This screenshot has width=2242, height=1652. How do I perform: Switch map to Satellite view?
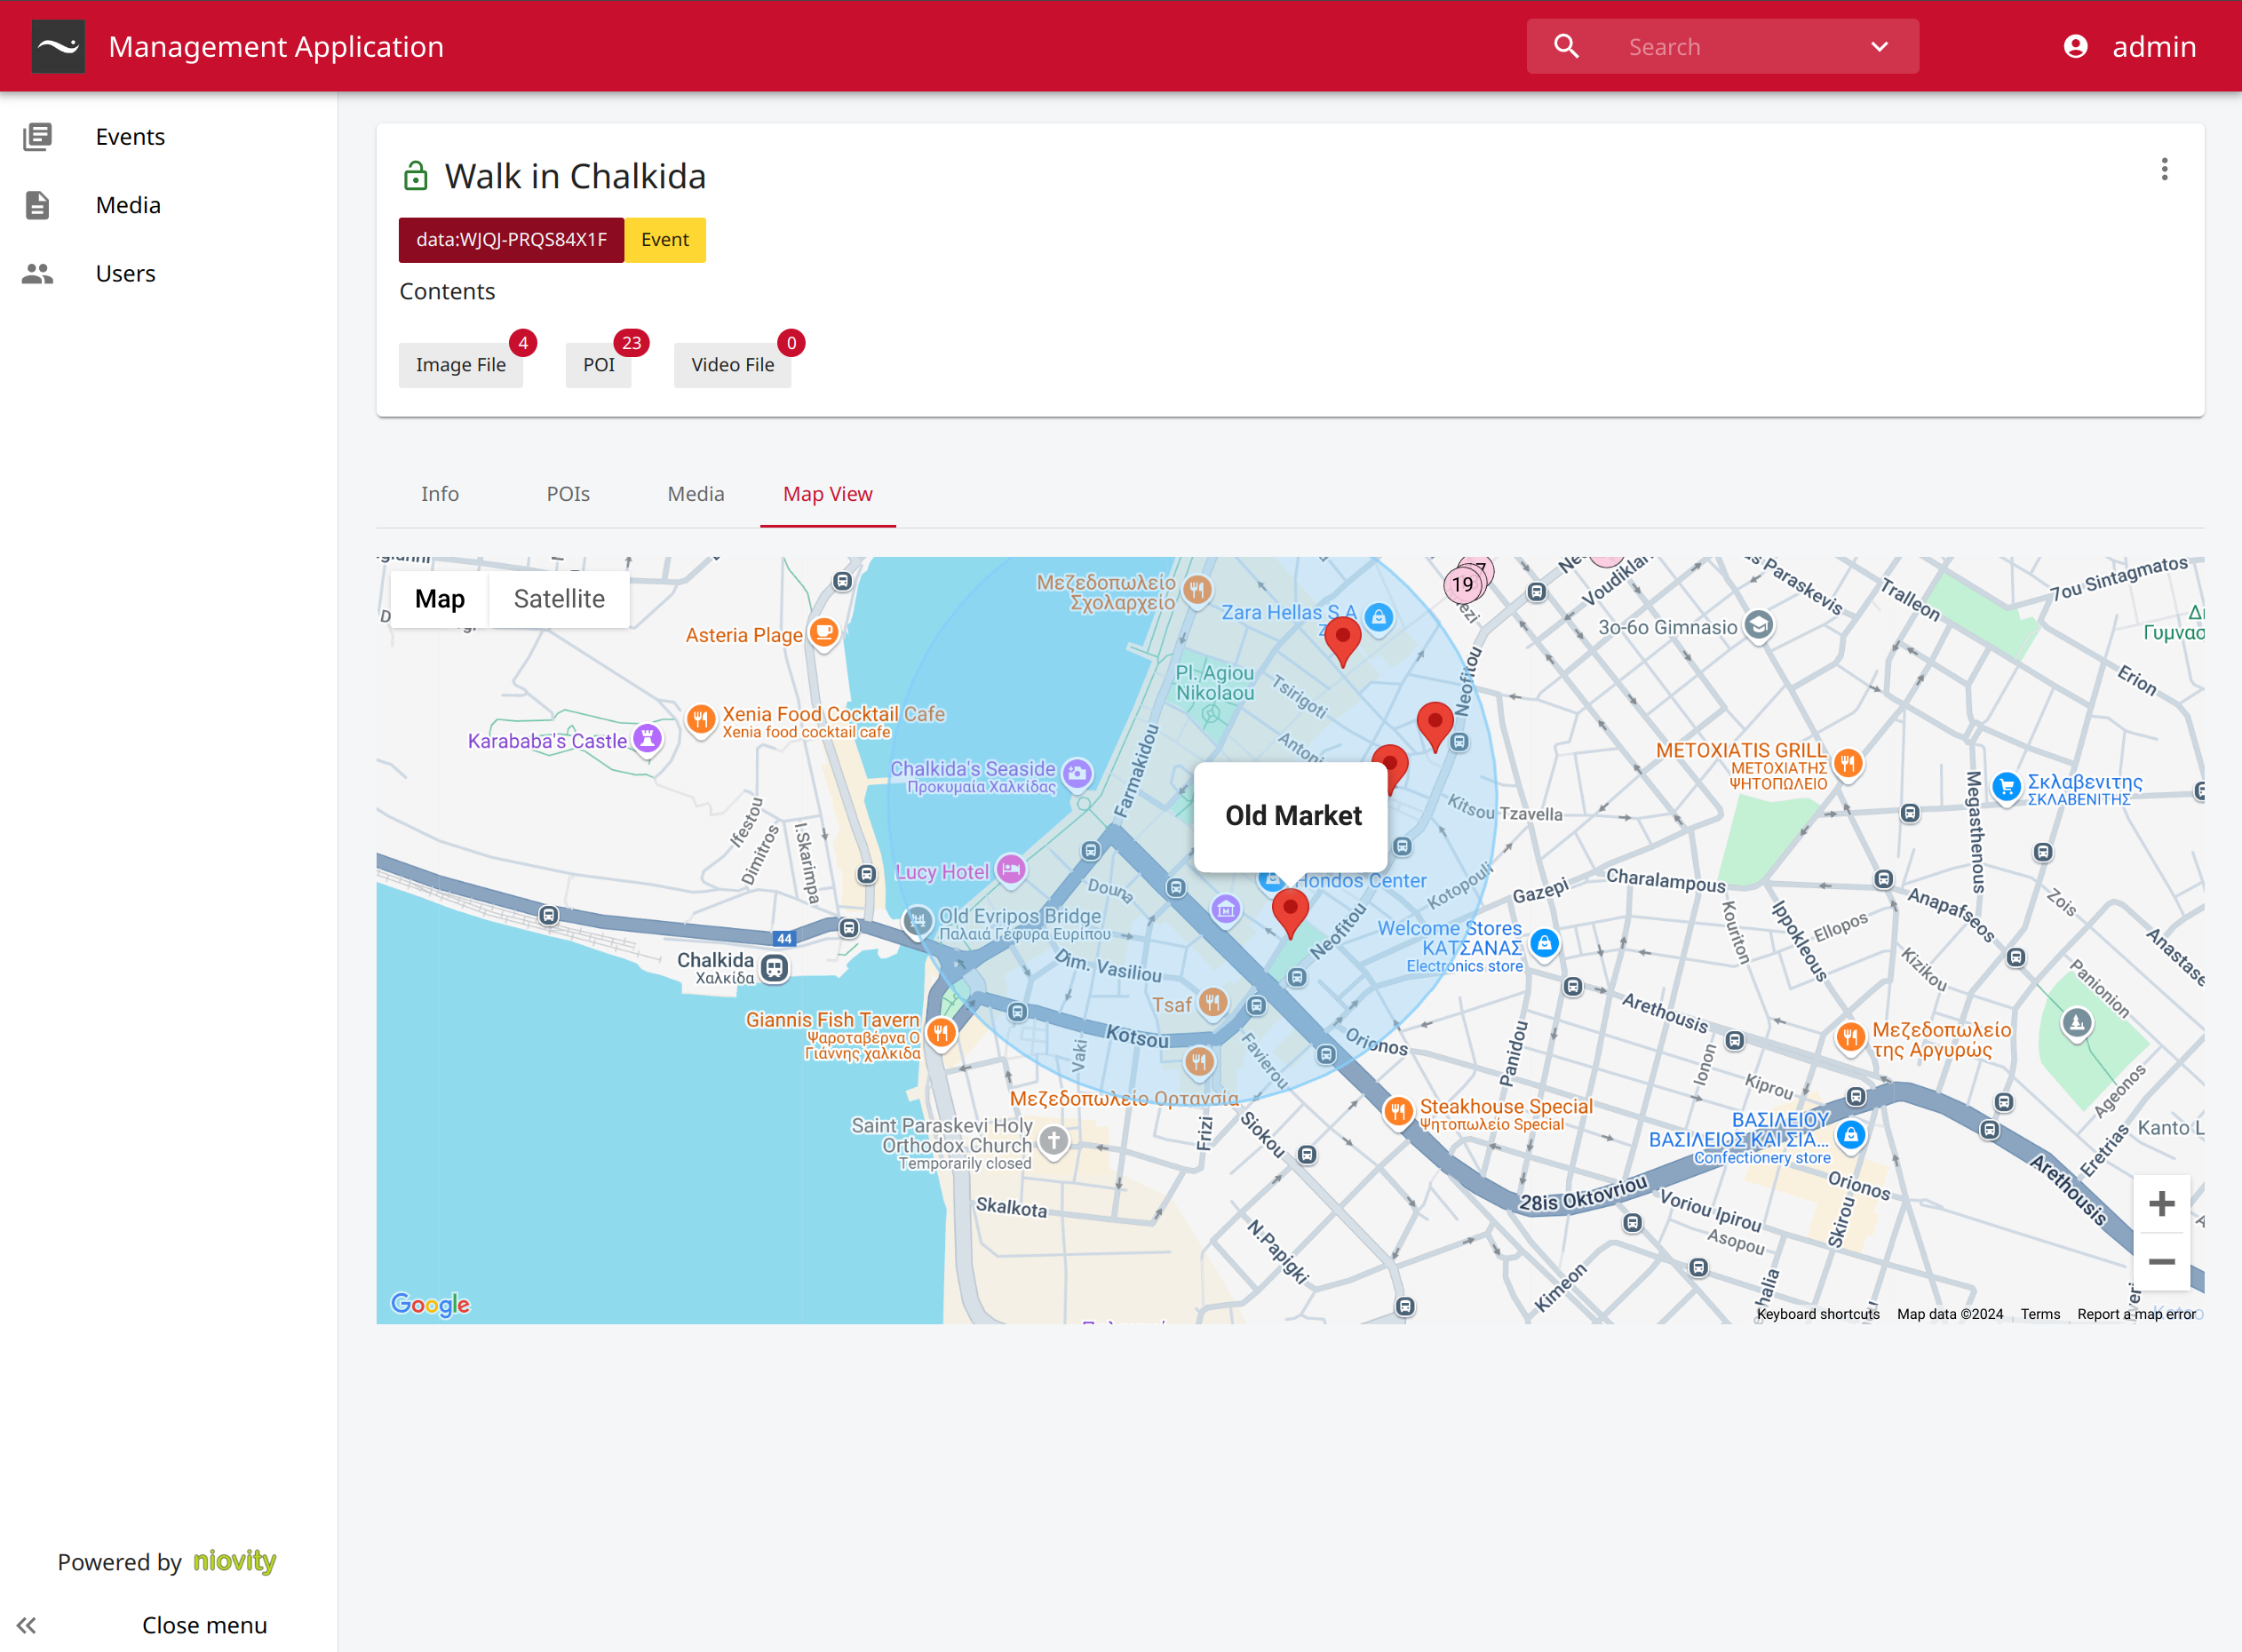pos(559,599)
